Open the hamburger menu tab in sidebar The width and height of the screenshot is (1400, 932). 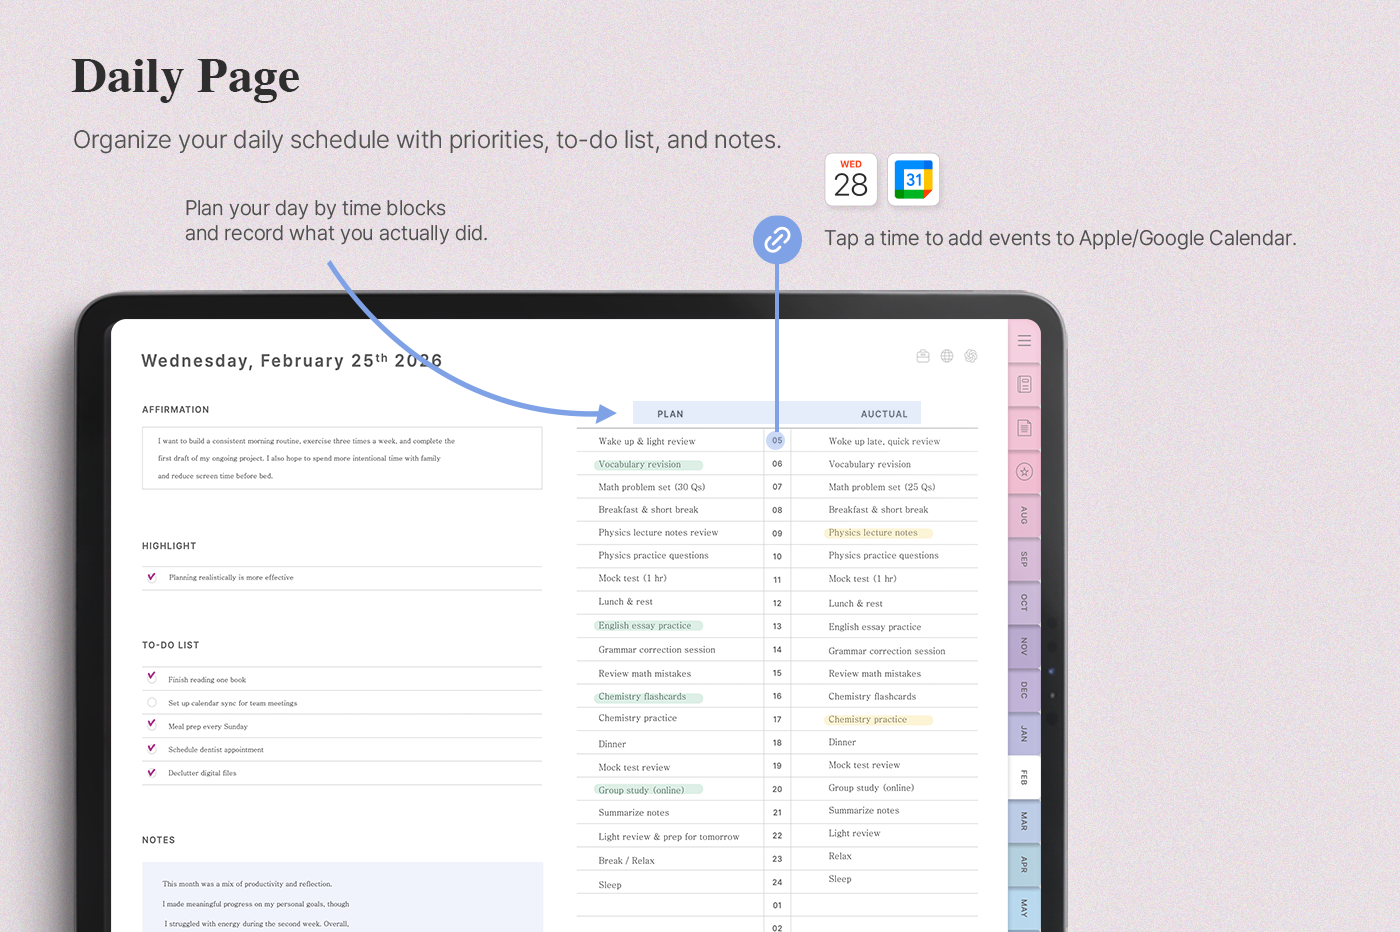click(x=1024, y=341)
